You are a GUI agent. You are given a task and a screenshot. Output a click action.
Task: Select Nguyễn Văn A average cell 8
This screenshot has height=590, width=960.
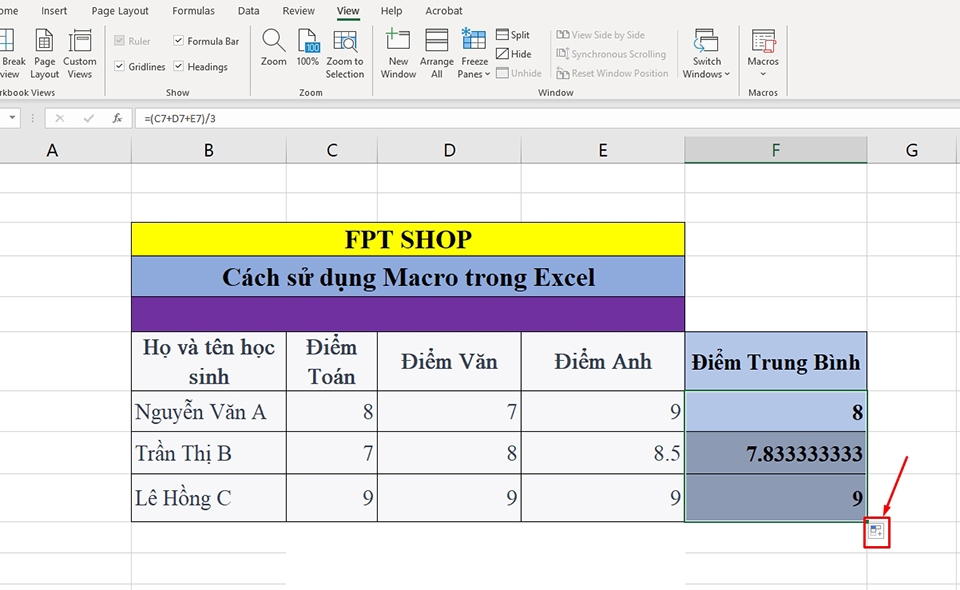(x=776, y=411)
